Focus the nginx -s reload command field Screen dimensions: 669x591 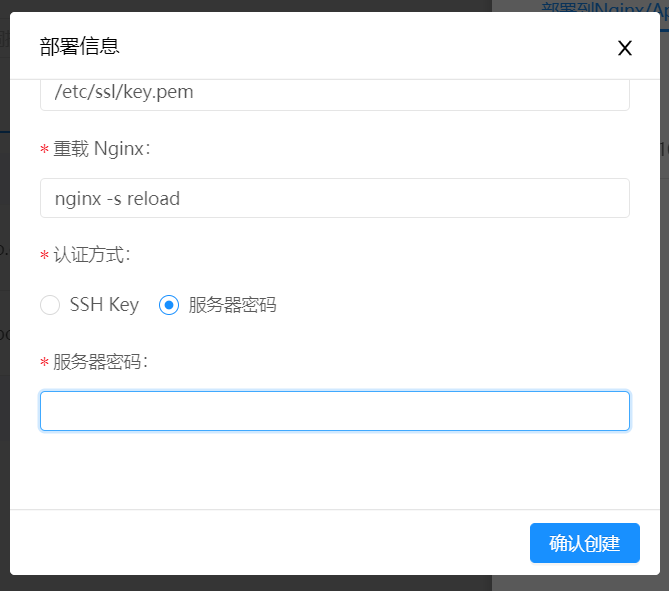click(334, 198)
